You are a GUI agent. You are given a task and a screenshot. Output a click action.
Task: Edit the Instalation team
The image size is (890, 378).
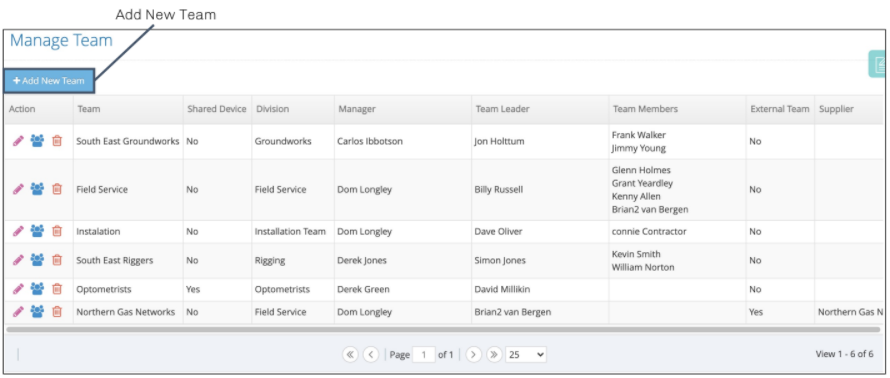tap(18, 231)
